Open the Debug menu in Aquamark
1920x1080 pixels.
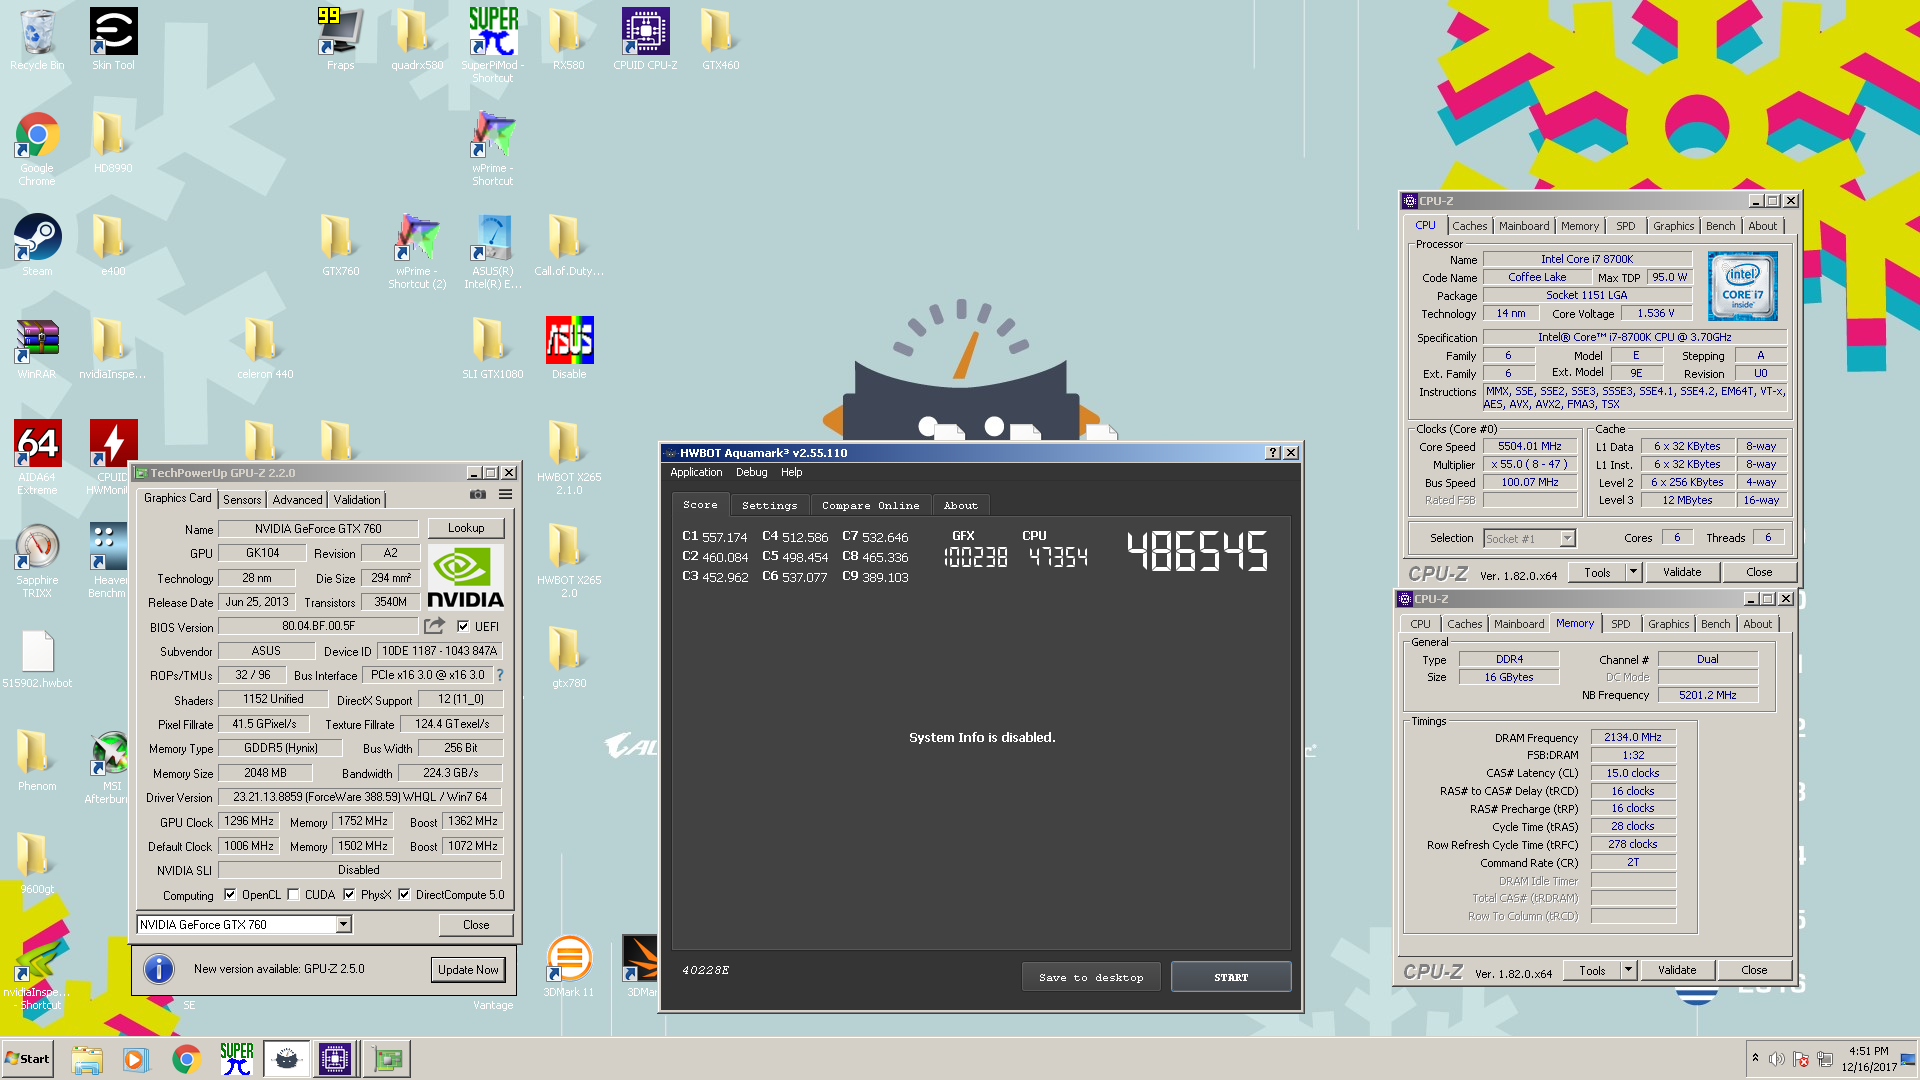click(x=752, y=473)
